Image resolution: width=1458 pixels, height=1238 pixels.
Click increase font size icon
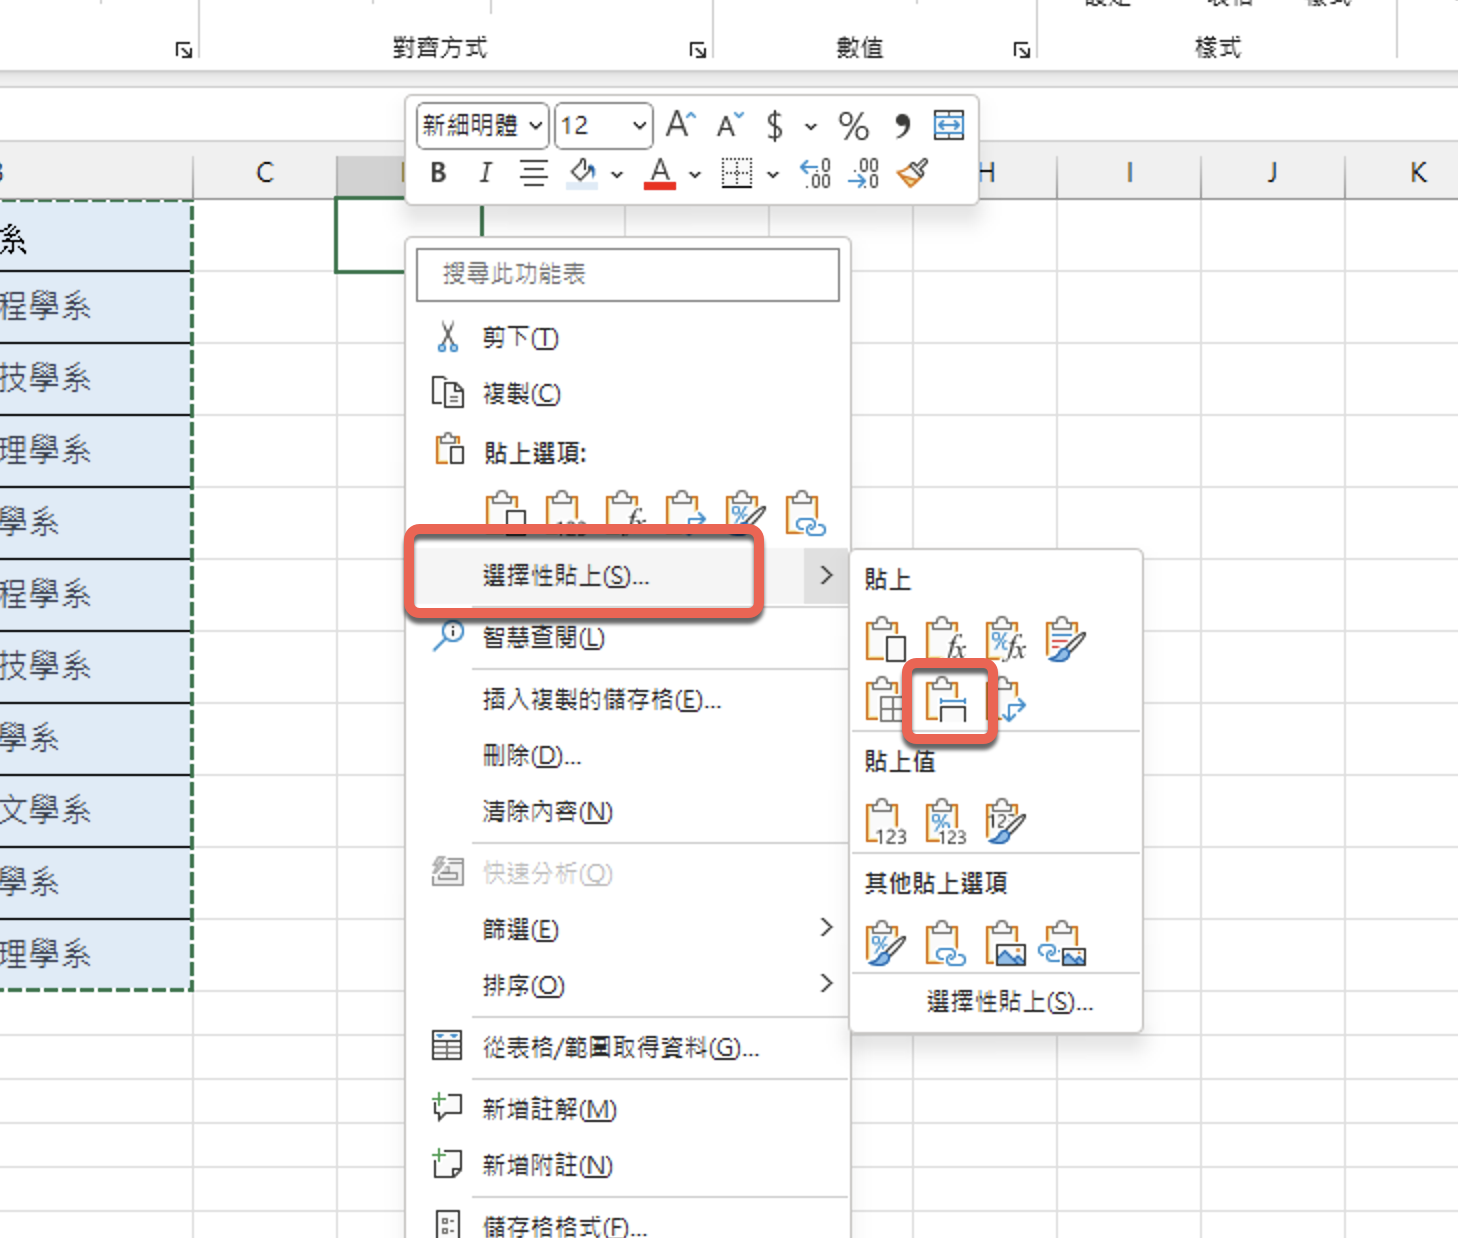(x=680, y=125)
